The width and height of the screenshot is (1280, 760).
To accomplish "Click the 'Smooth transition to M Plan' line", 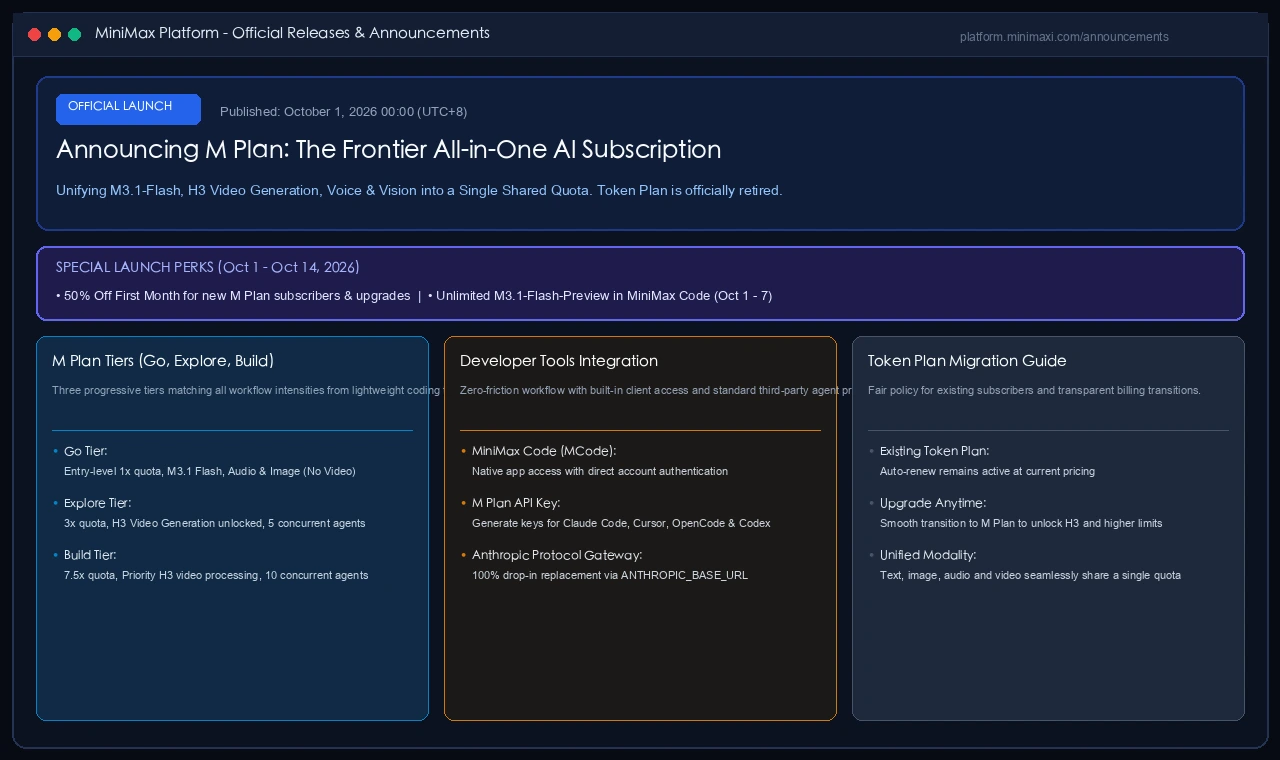I will [x=1021, y=523].
